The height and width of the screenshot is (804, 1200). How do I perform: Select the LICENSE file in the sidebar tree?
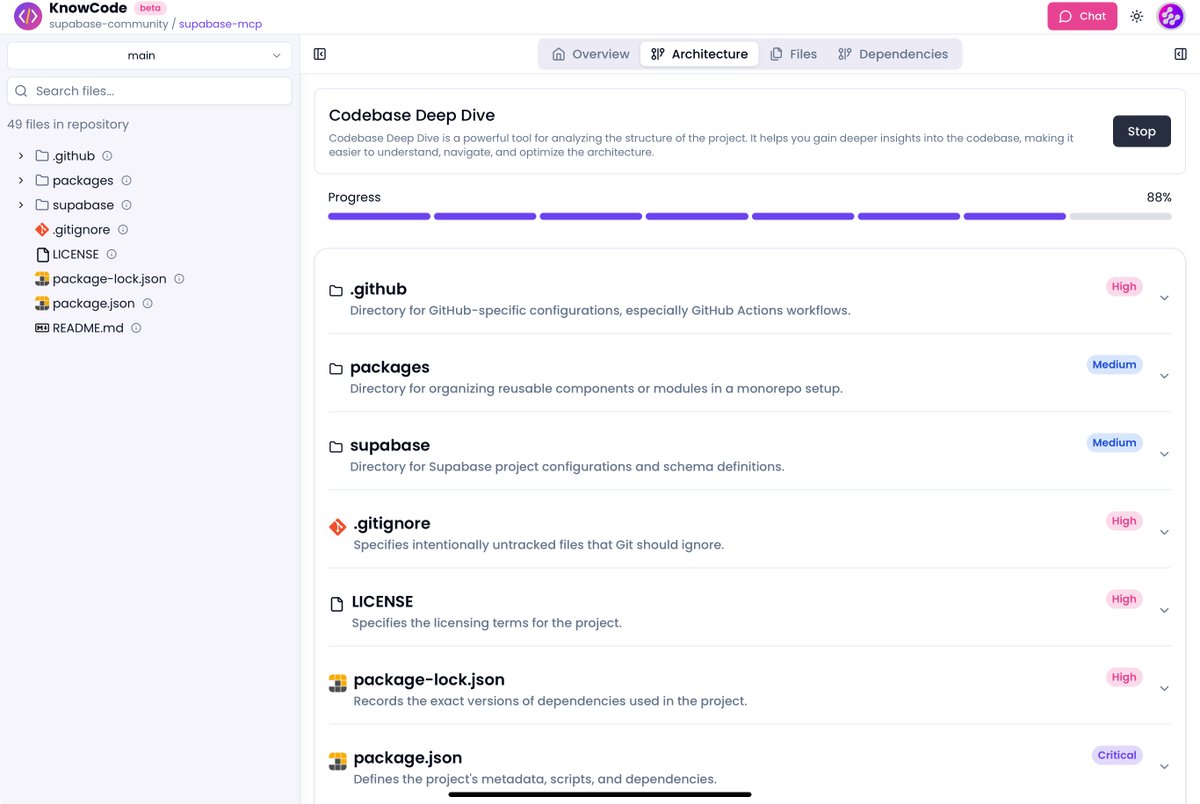pyautogui.click(x=75, y=254)
